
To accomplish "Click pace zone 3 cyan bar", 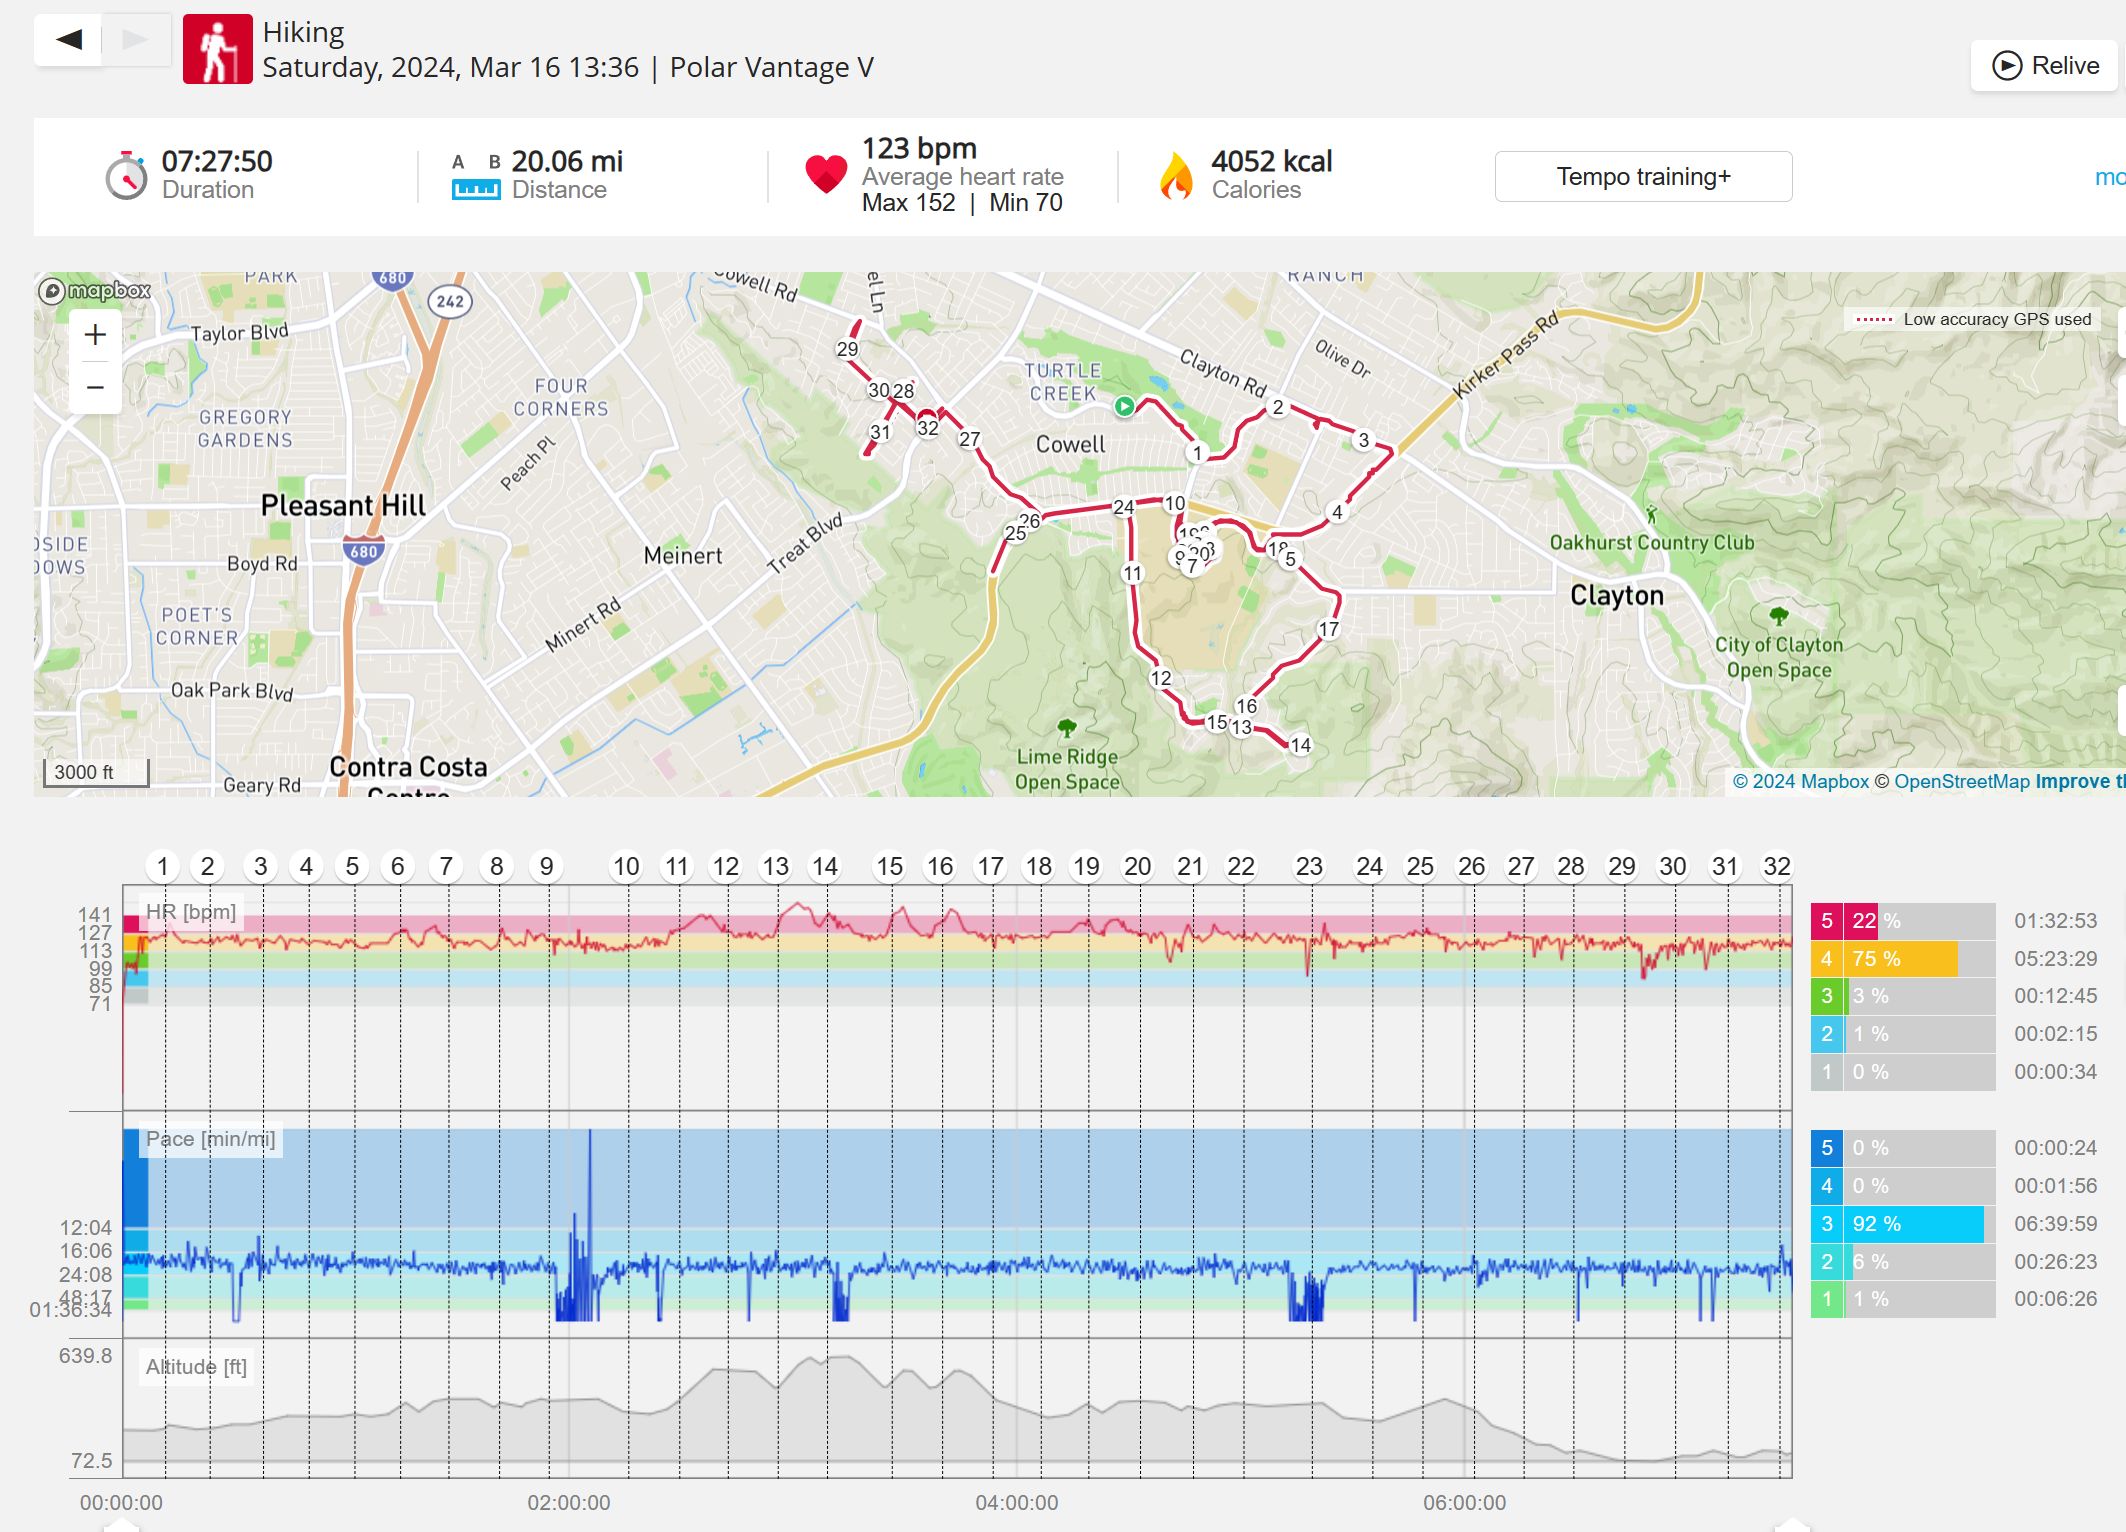I will coord(1915,1224).
